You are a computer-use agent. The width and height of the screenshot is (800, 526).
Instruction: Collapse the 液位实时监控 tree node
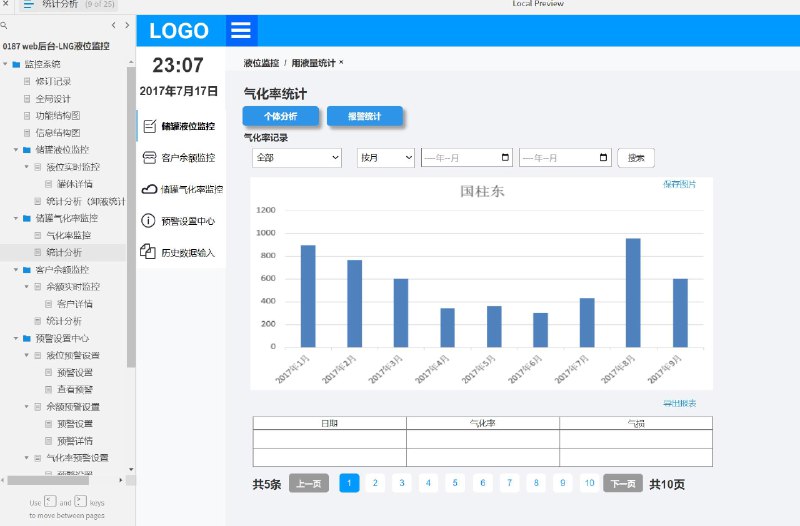point(27,167)
